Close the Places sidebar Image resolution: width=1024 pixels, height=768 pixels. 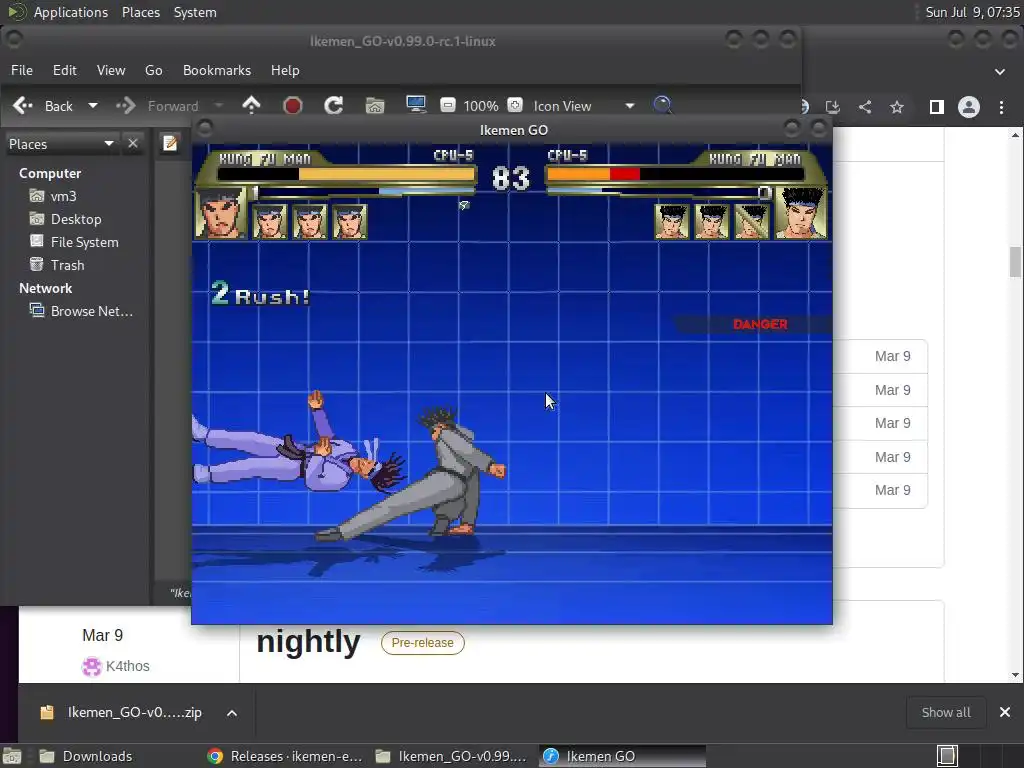point(133,143)
